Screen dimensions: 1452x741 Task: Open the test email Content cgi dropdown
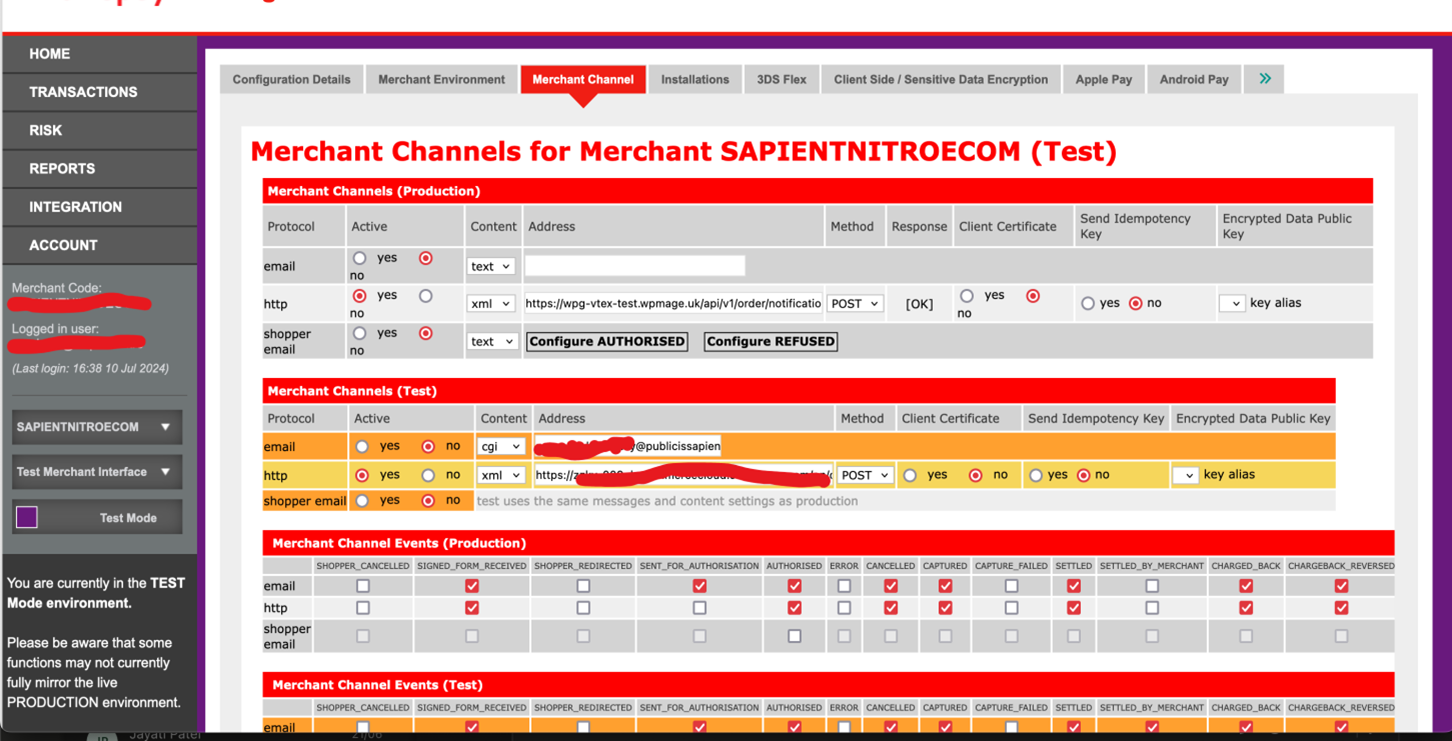click(x=501, y=447)
